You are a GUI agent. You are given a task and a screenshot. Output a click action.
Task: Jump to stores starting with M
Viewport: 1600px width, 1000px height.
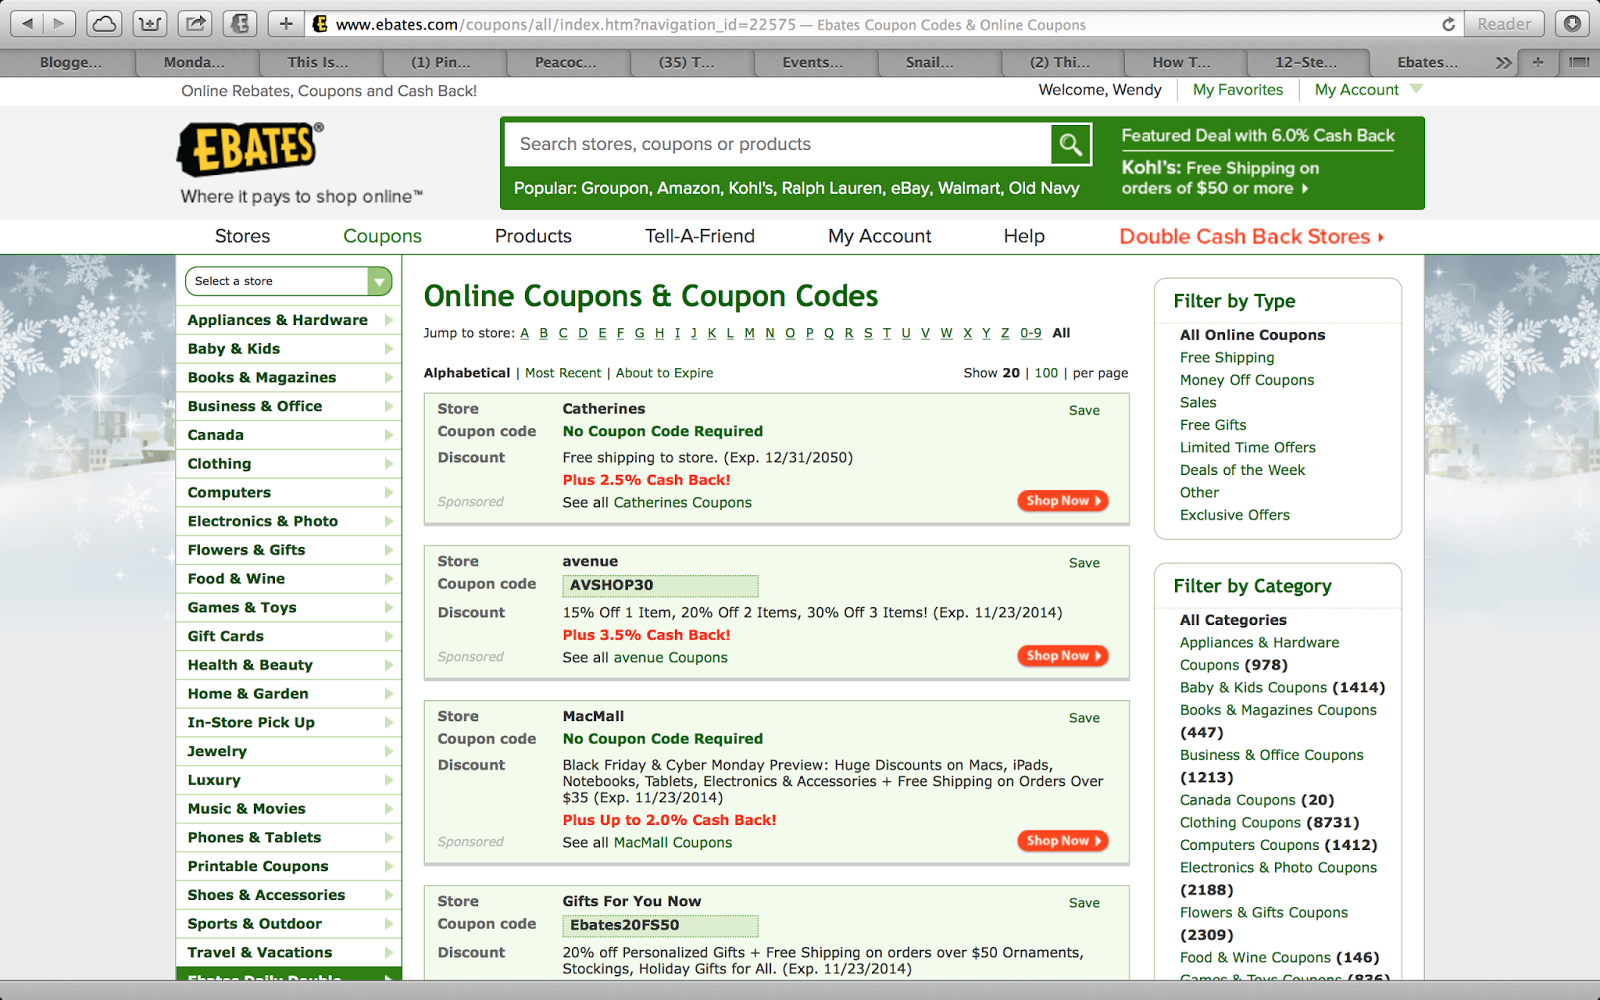[x=749, y=333]
